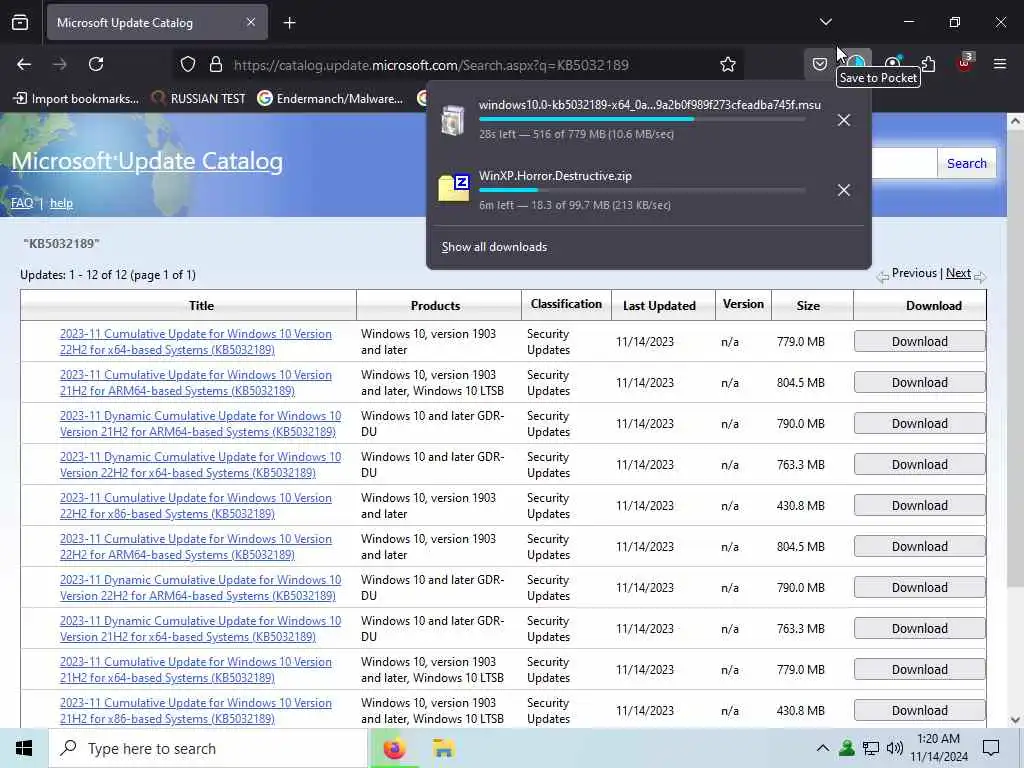Click the Next page link
This screenshot has width=1024, height=768.
[x=958, y=273]
